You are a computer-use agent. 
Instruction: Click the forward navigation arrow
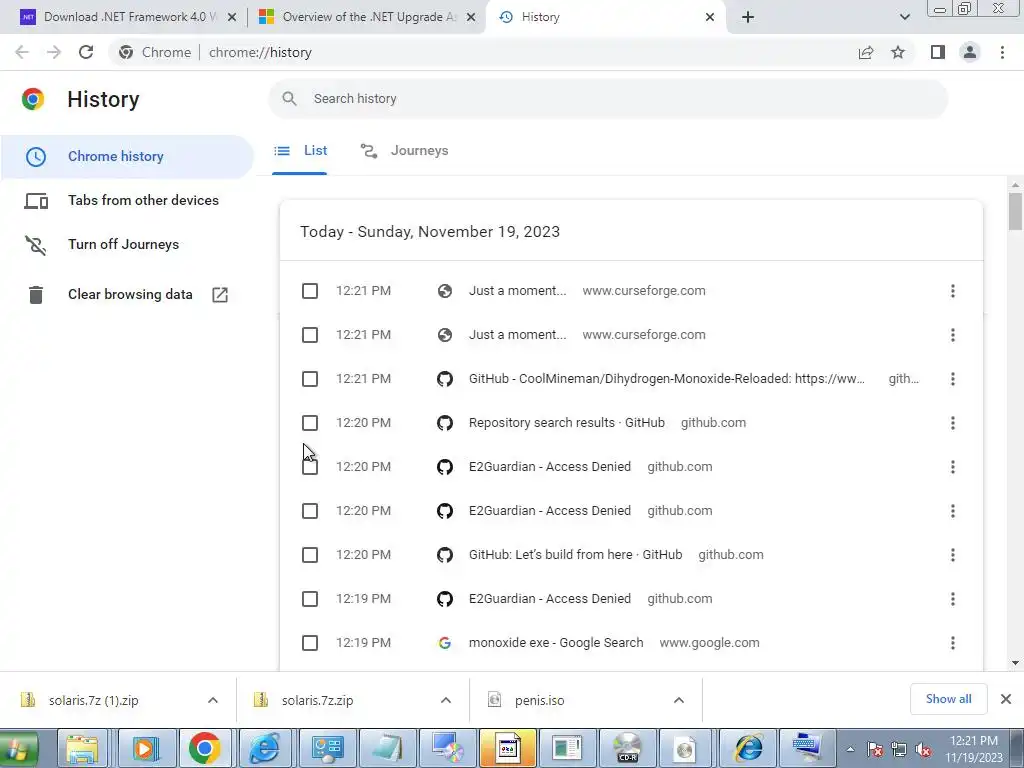tap(54, 52)
